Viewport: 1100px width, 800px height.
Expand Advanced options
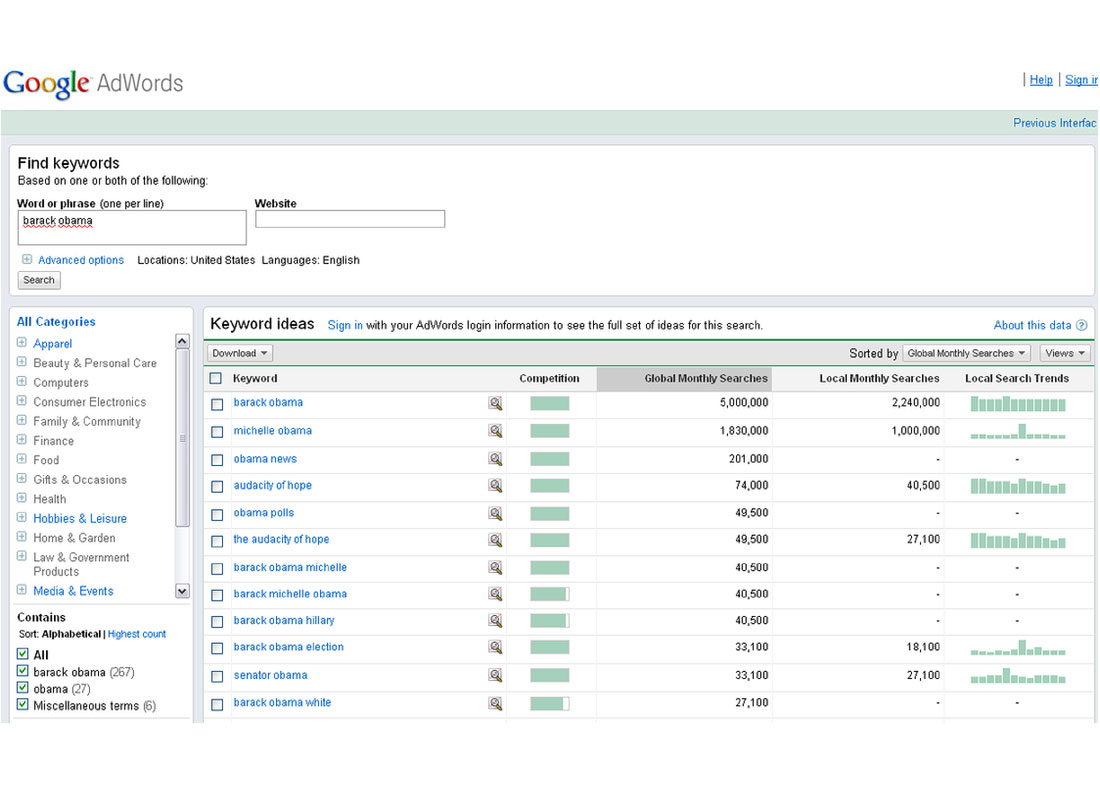27,260
